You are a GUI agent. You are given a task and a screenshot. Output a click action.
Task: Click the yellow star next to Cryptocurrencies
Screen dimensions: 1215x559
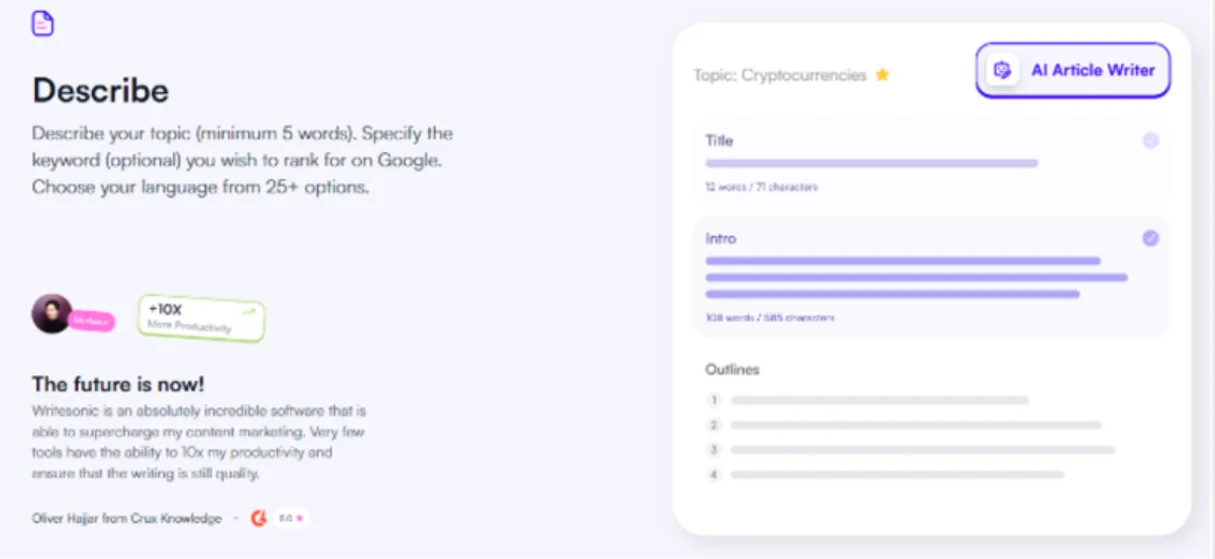pyautogui.click(x=883, y=75)
